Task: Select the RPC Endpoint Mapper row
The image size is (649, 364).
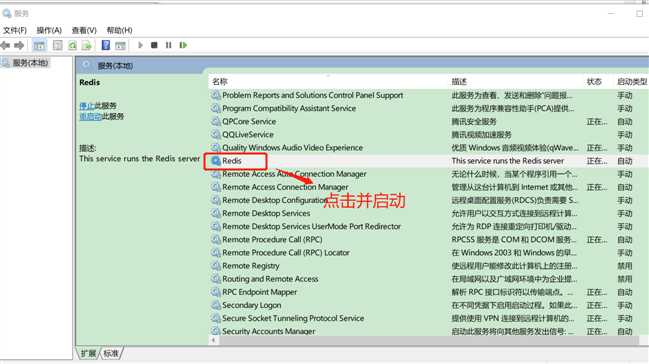Action: point(260,292)
